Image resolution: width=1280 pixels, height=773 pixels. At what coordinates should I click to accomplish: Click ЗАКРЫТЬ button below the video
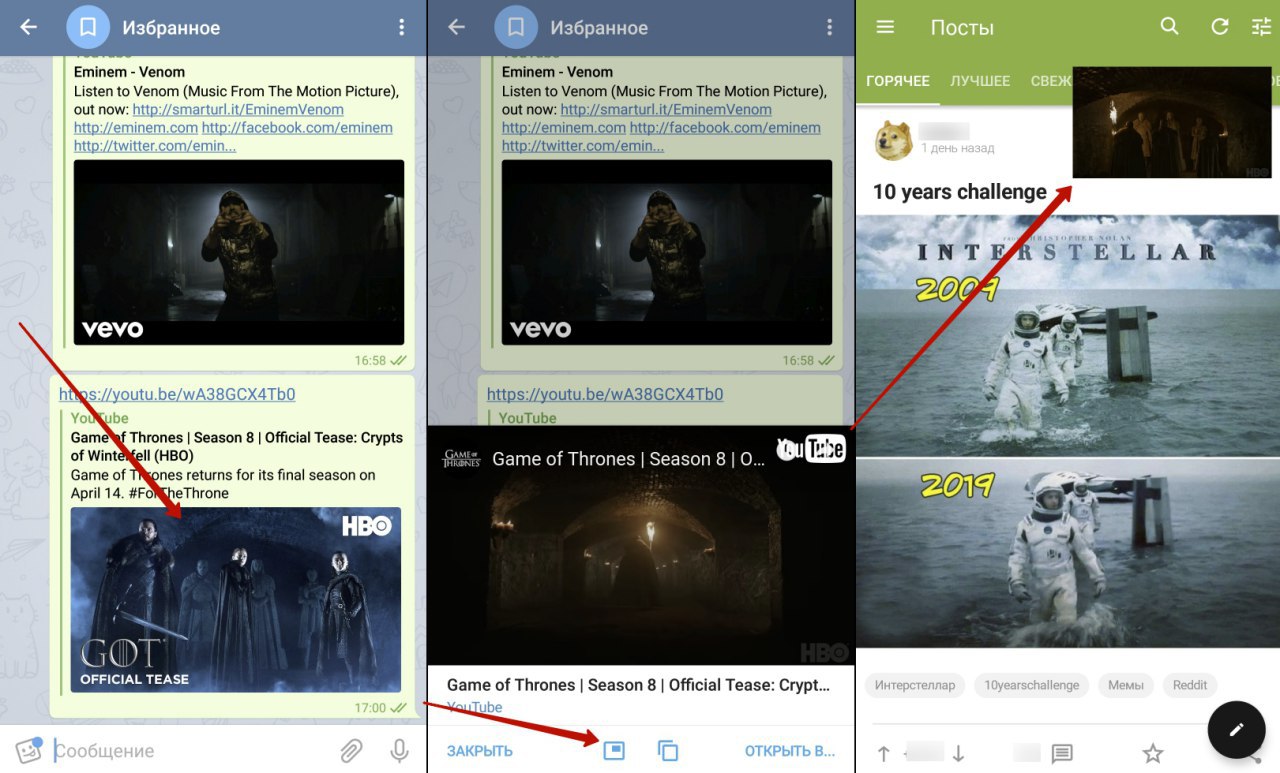tap(480, 751)
